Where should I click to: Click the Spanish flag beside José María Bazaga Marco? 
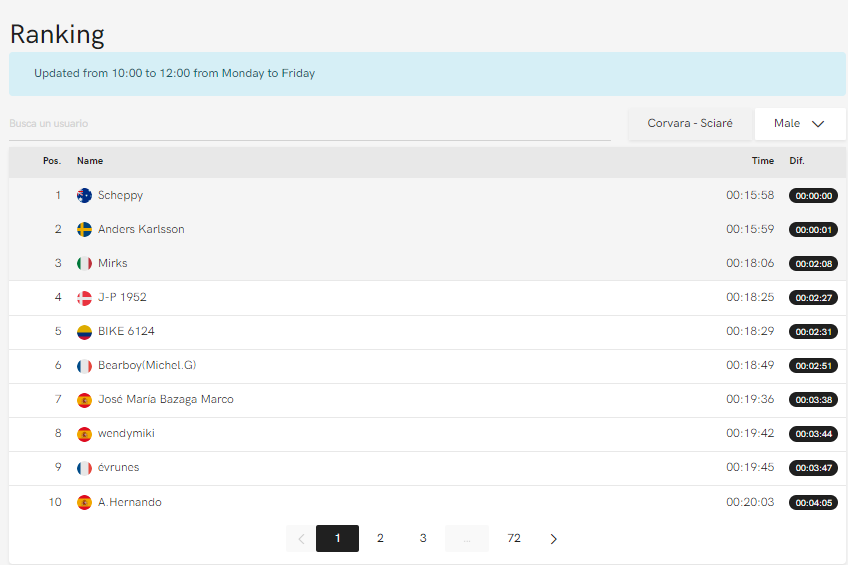click(x=84, y=400)
